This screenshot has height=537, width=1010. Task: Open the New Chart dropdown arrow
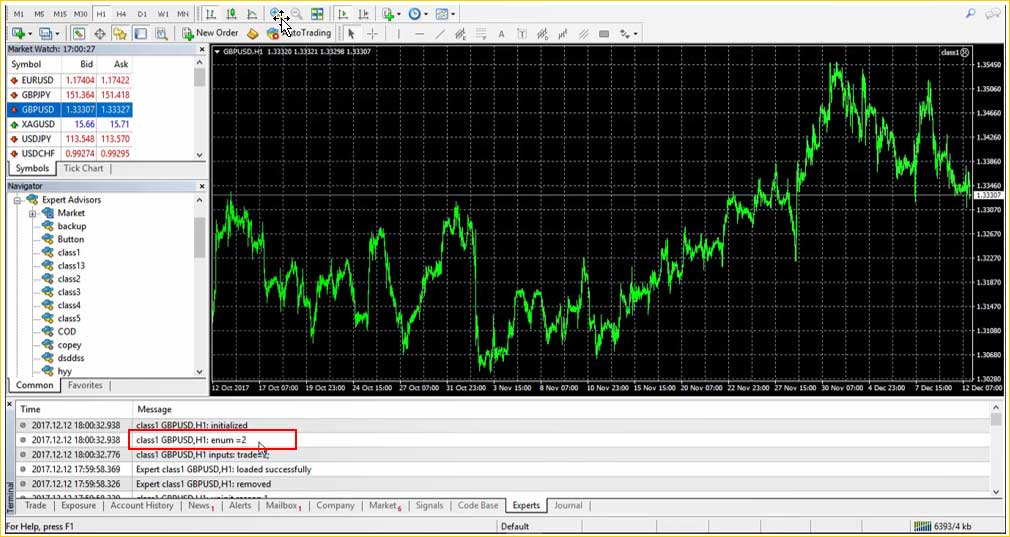tap(30, 33)
